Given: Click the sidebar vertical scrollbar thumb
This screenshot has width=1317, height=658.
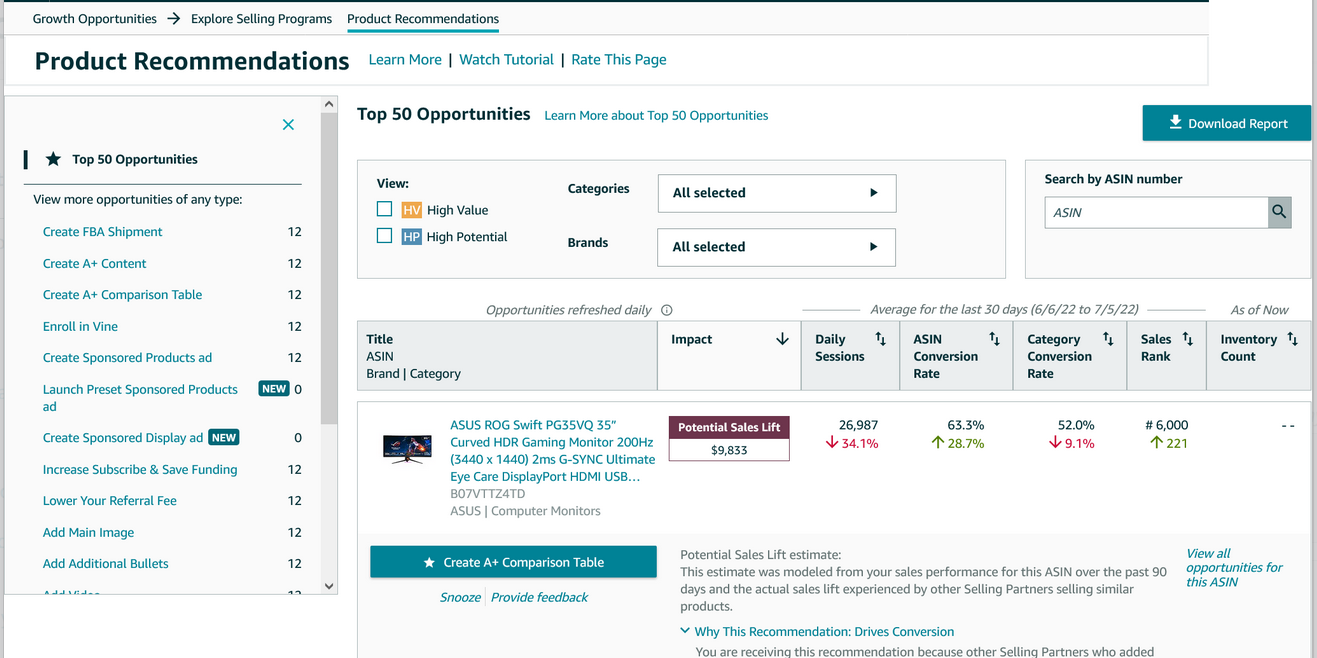Looking at the screenshot, I should pyautogui.click(x=329, y=267).
